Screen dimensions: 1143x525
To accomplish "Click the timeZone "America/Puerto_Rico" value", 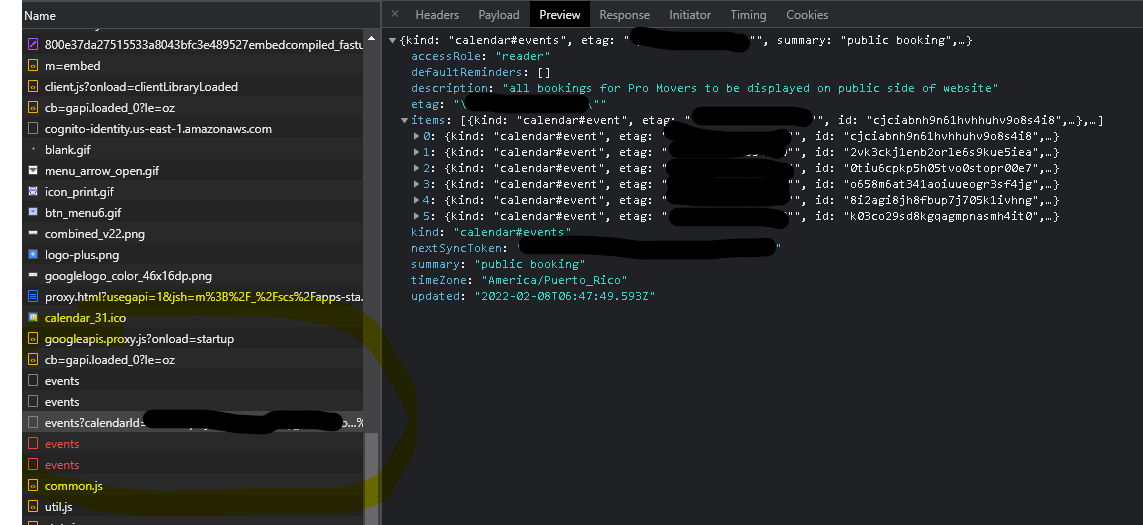I will tap(554, 280).
